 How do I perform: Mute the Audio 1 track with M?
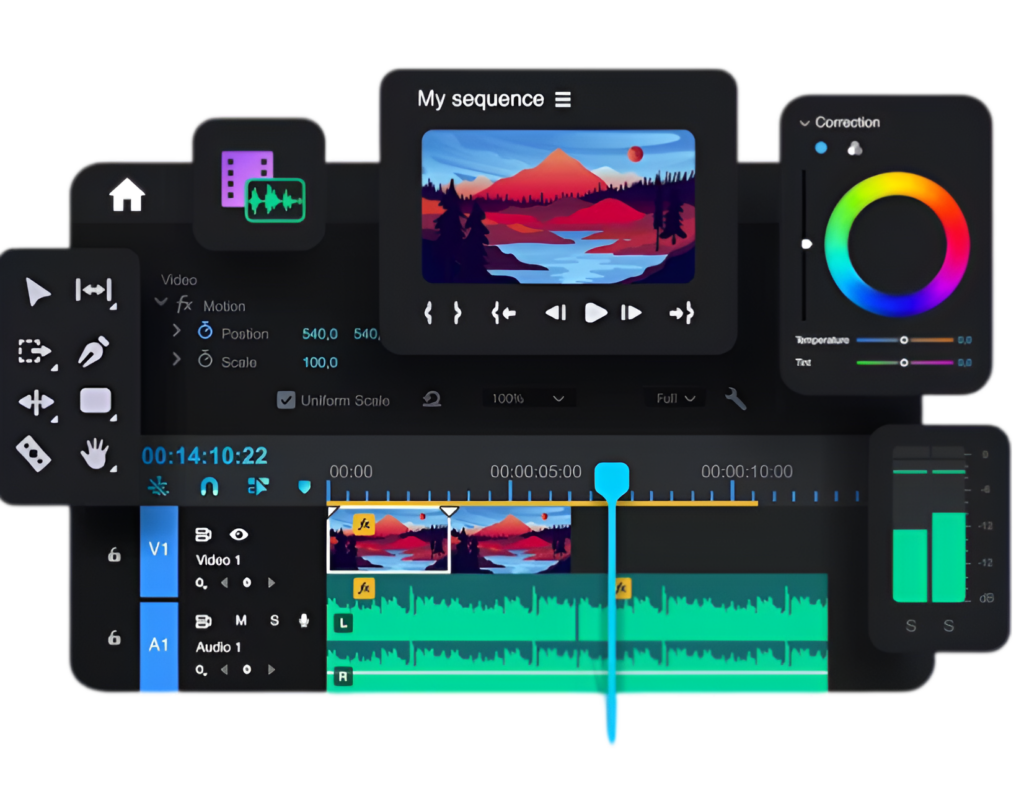[x=241, y=621]
